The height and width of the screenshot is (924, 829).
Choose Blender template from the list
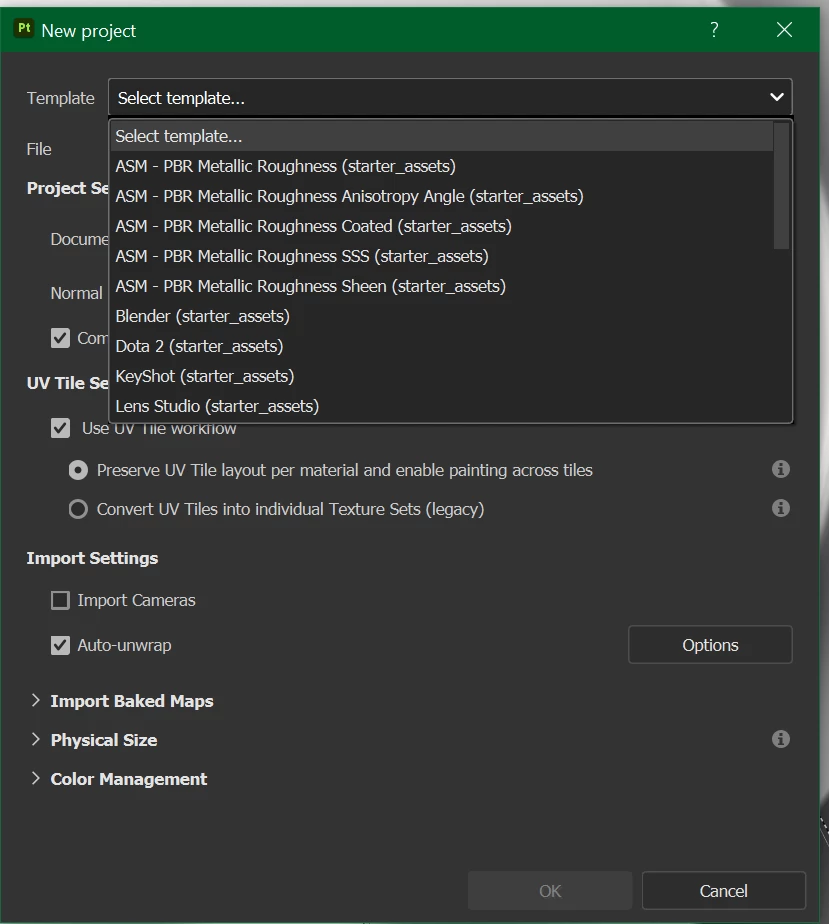coord(203,316)
